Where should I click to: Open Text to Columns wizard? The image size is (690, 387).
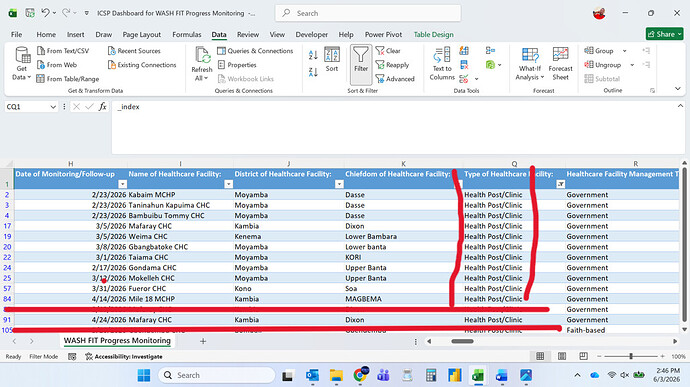pyautogui.click(x=442, y=64)
